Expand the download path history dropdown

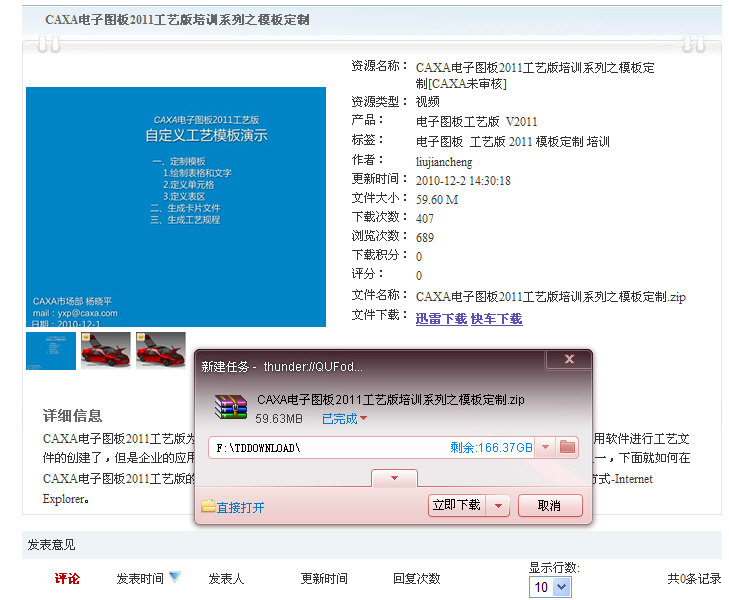[x=545, y=447]
